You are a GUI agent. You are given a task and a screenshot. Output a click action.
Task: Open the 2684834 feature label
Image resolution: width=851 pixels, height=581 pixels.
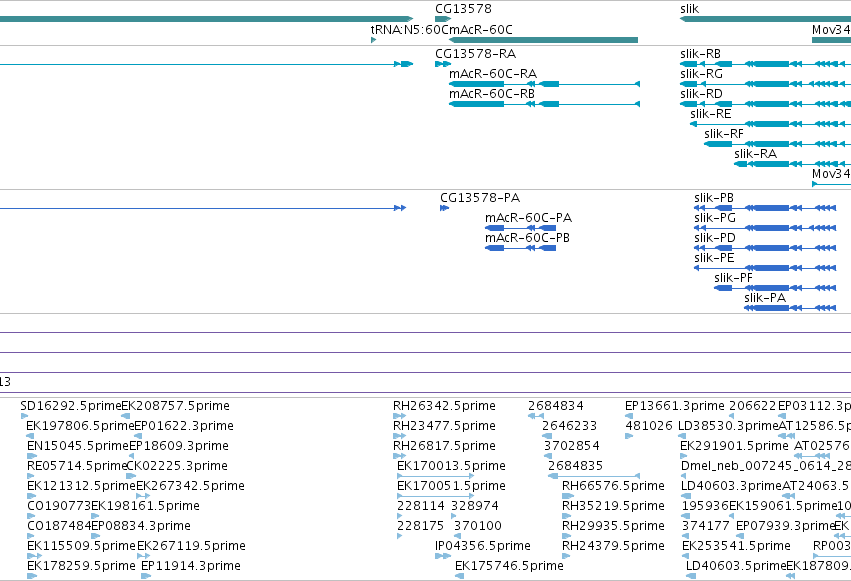point(556,406)
